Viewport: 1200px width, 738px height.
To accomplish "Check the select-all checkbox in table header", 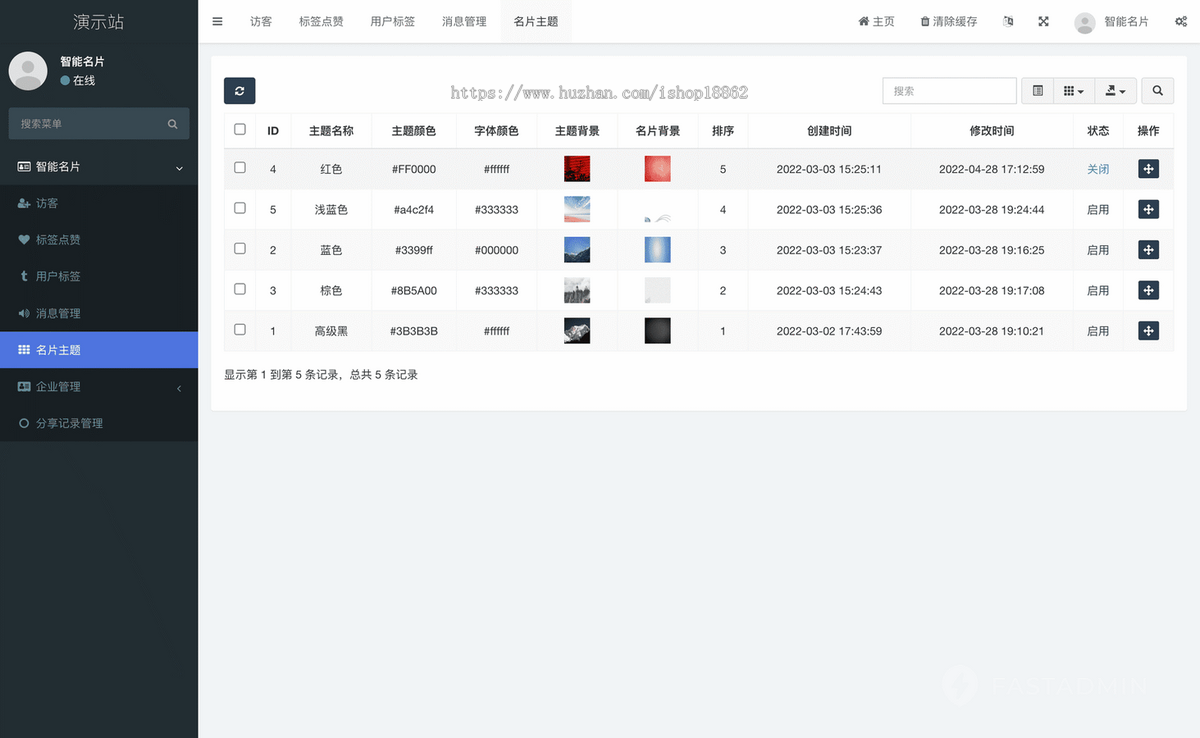I will pyautogui.click(x=240, y=130).
